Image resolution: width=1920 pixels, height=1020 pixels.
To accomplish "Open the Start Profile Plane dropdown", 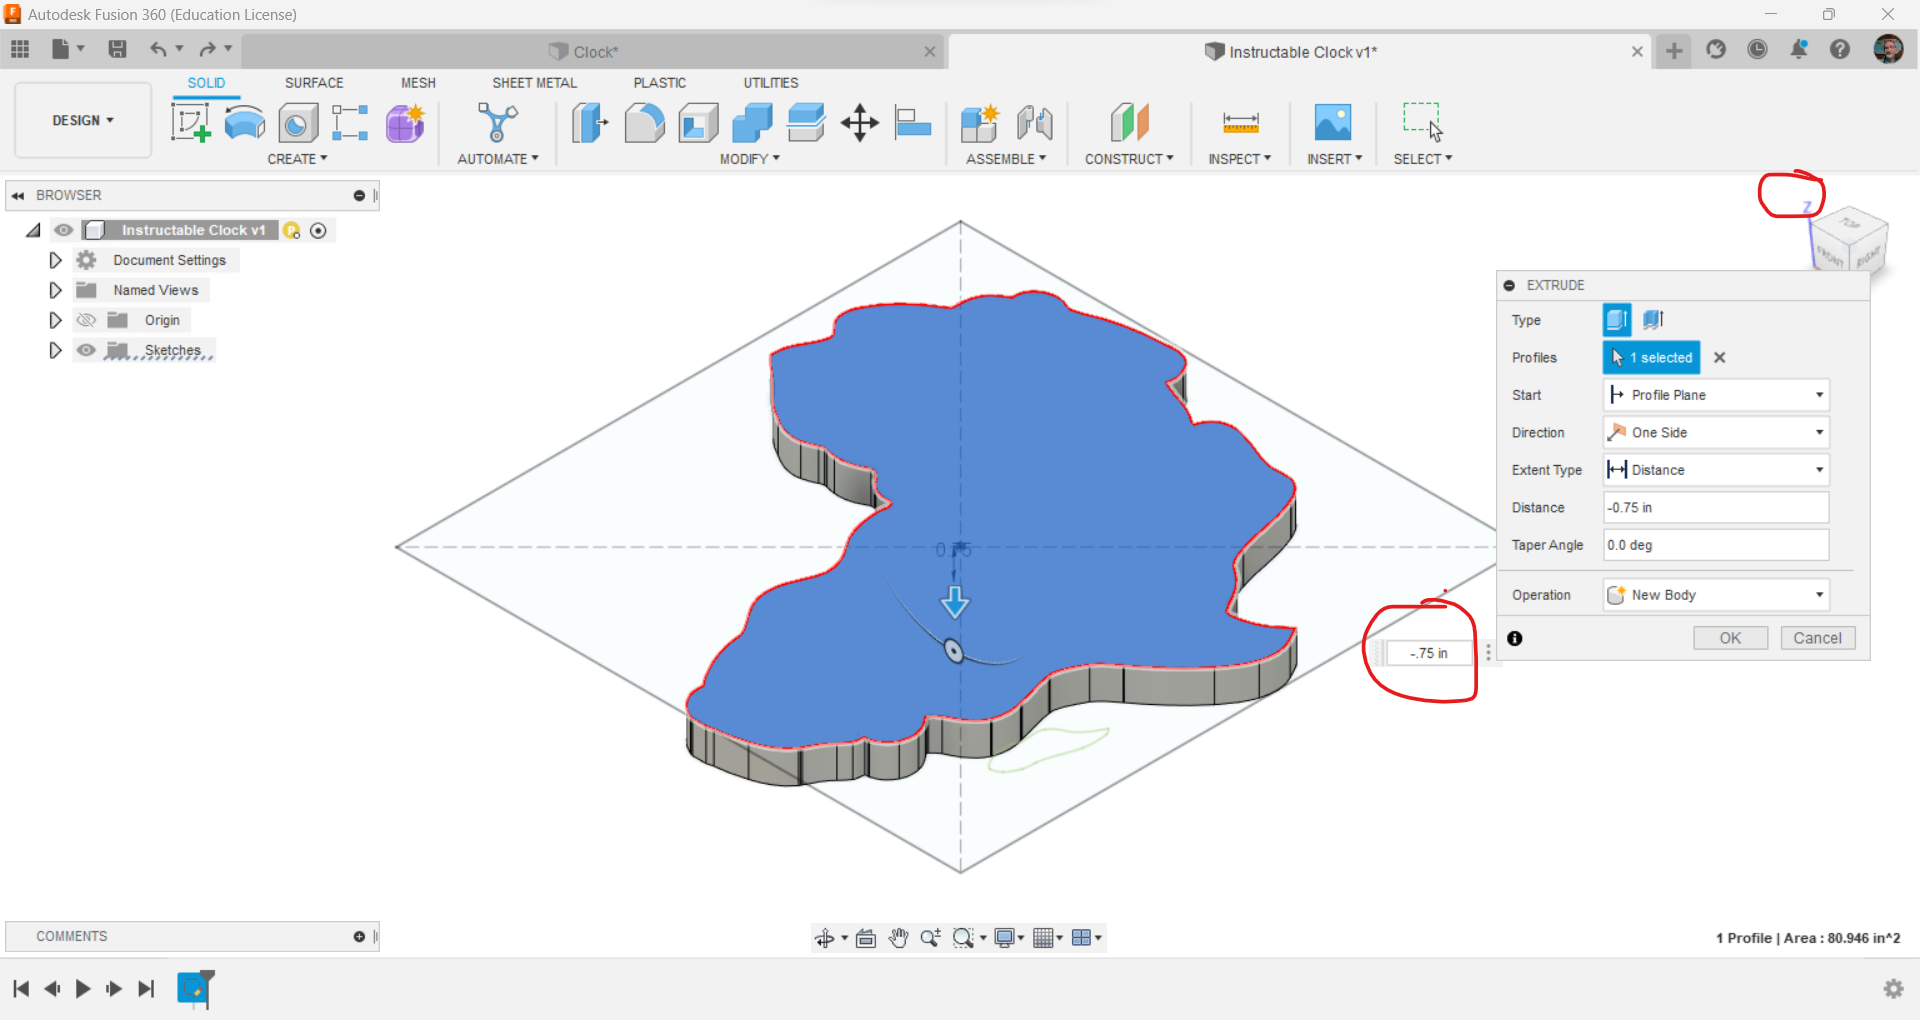I will click(x=1716, y=395).
